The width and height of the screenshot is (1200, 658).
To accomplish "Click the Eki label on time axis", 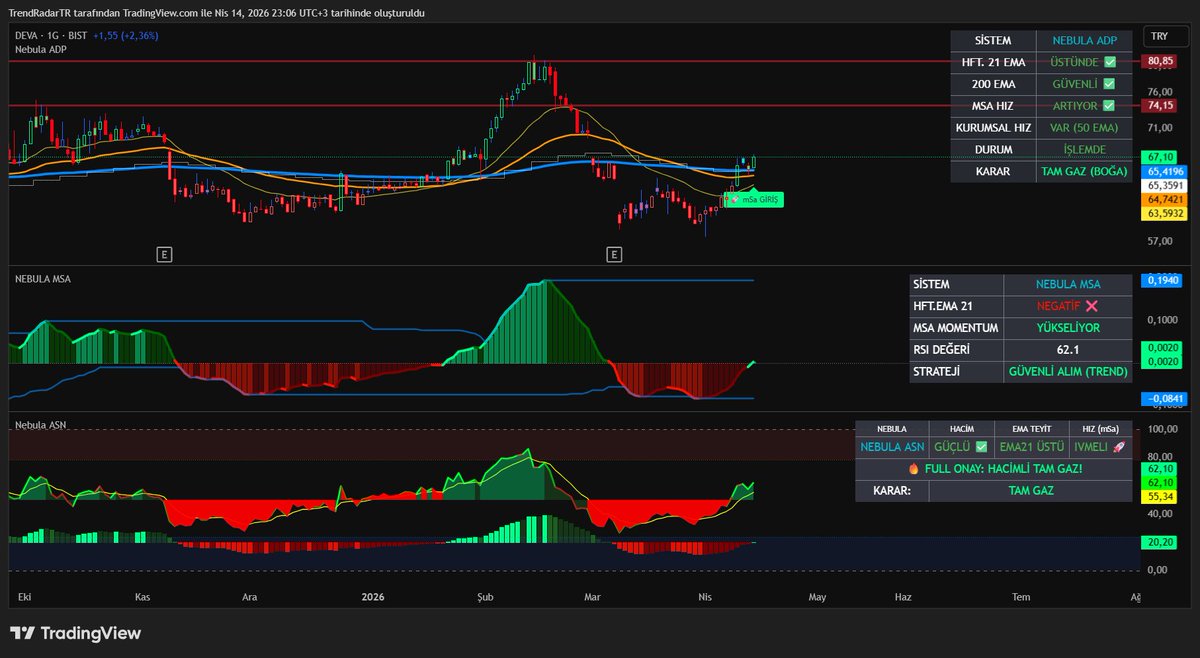I will (24, 597).
